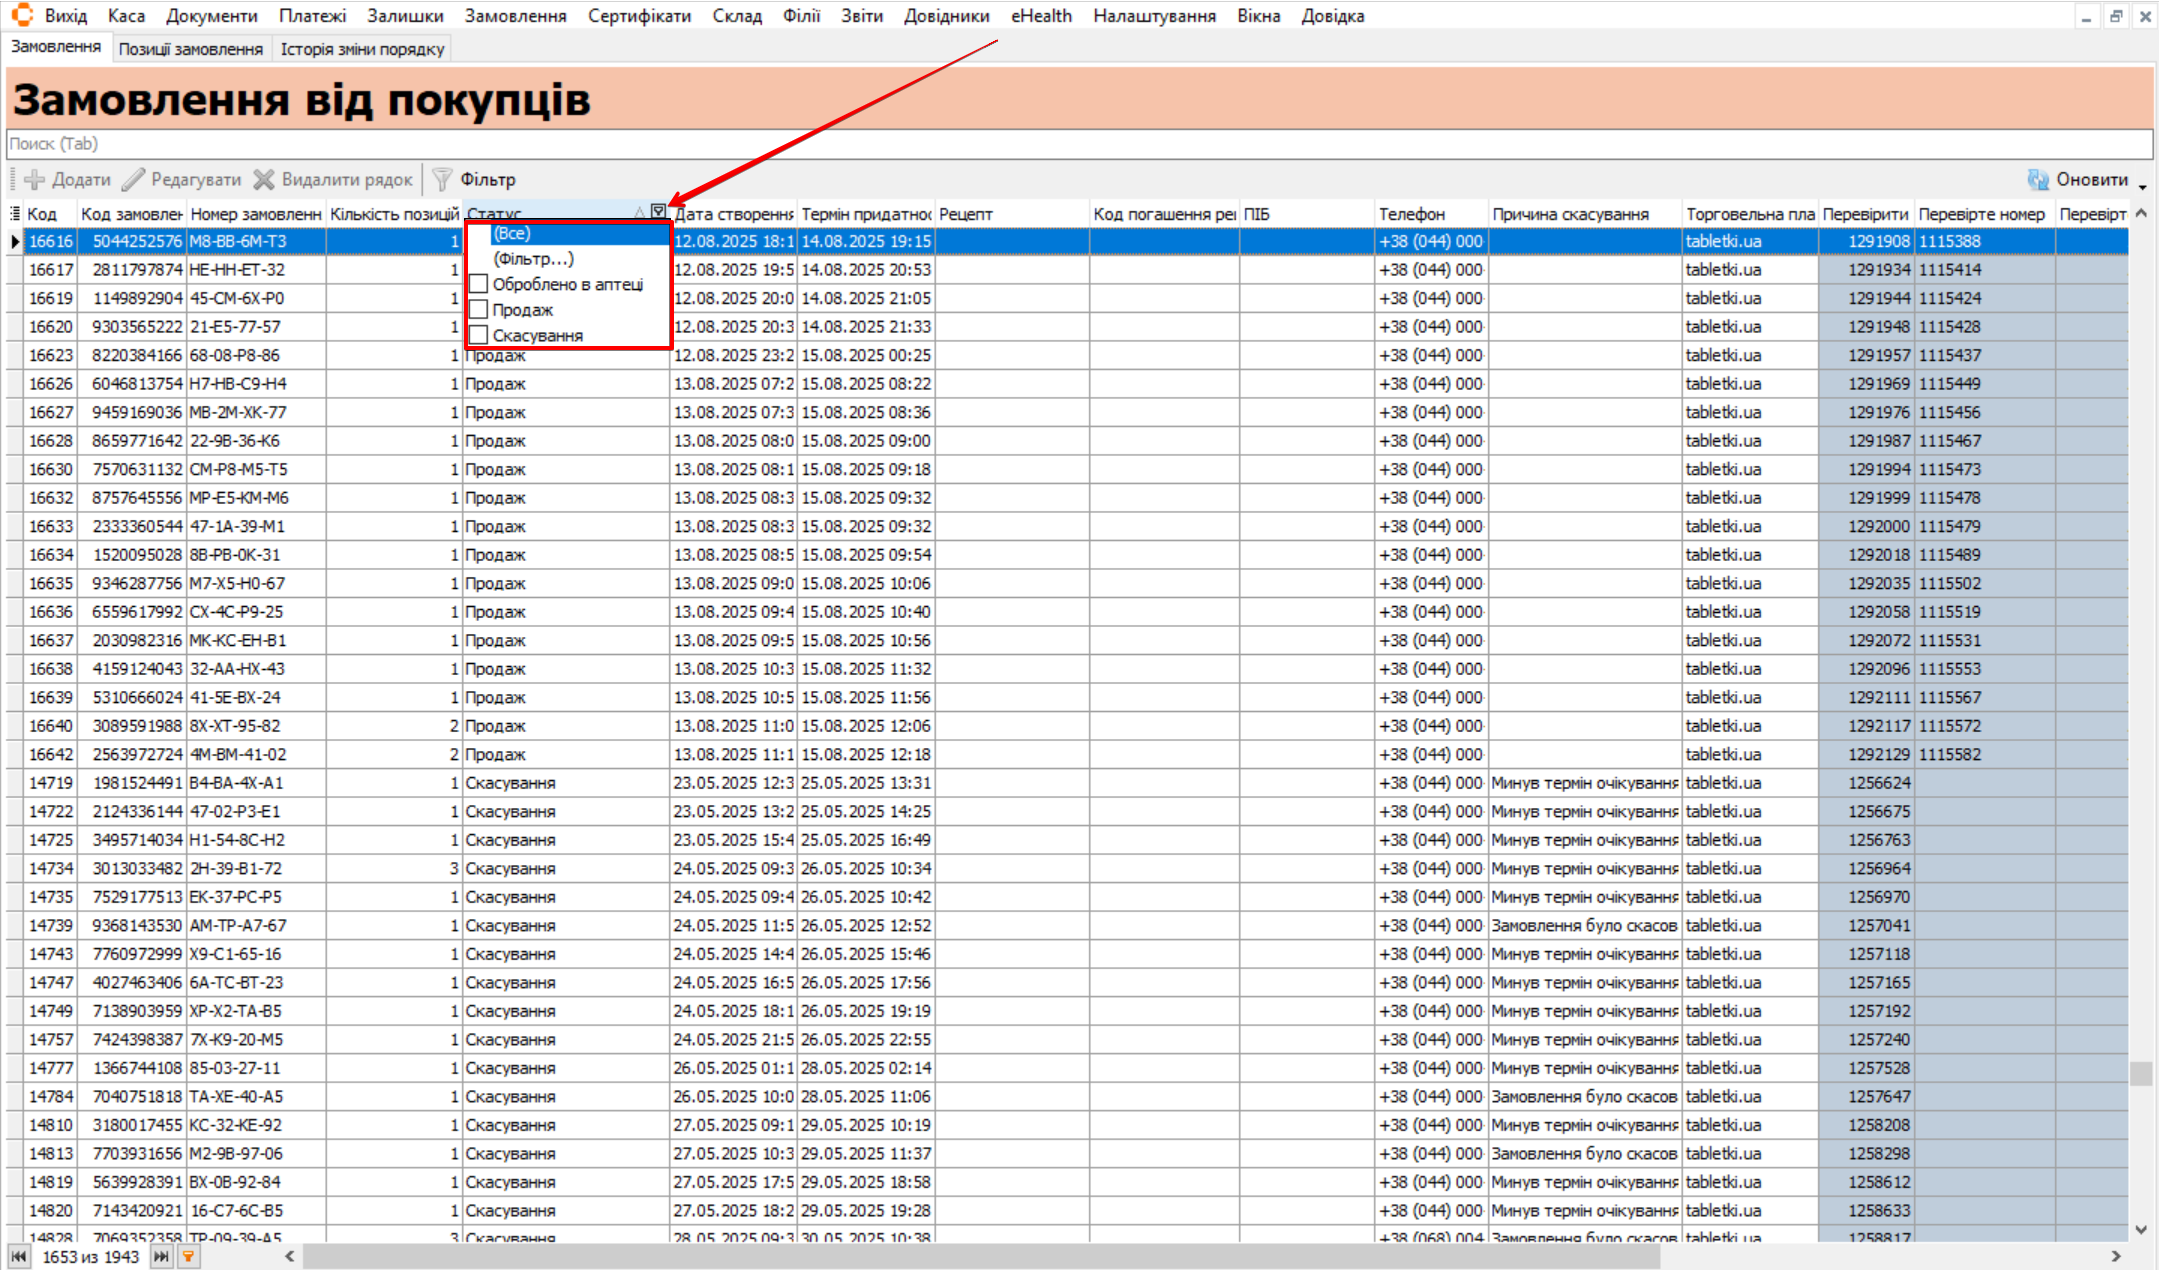Click the Filter funnel toolbar icon

point(442,180)
